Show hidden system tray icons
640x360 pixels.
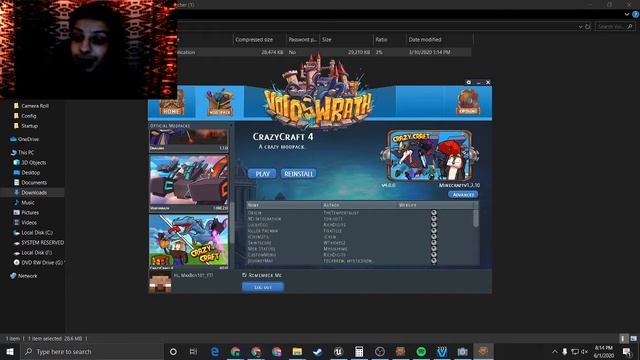click(554, 351)
